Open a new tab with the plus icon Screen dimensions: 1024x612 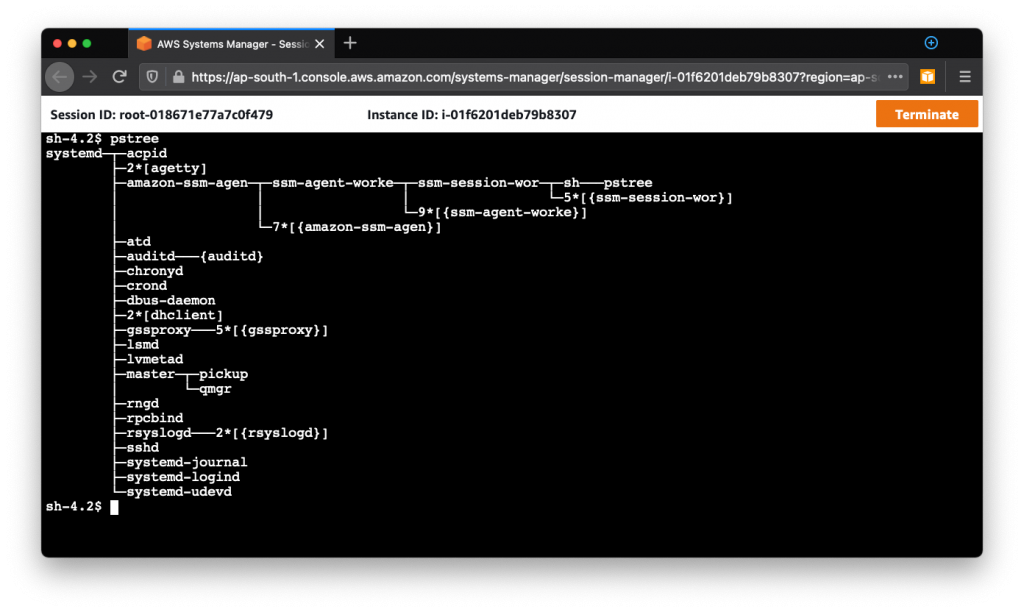coord(350,43)
